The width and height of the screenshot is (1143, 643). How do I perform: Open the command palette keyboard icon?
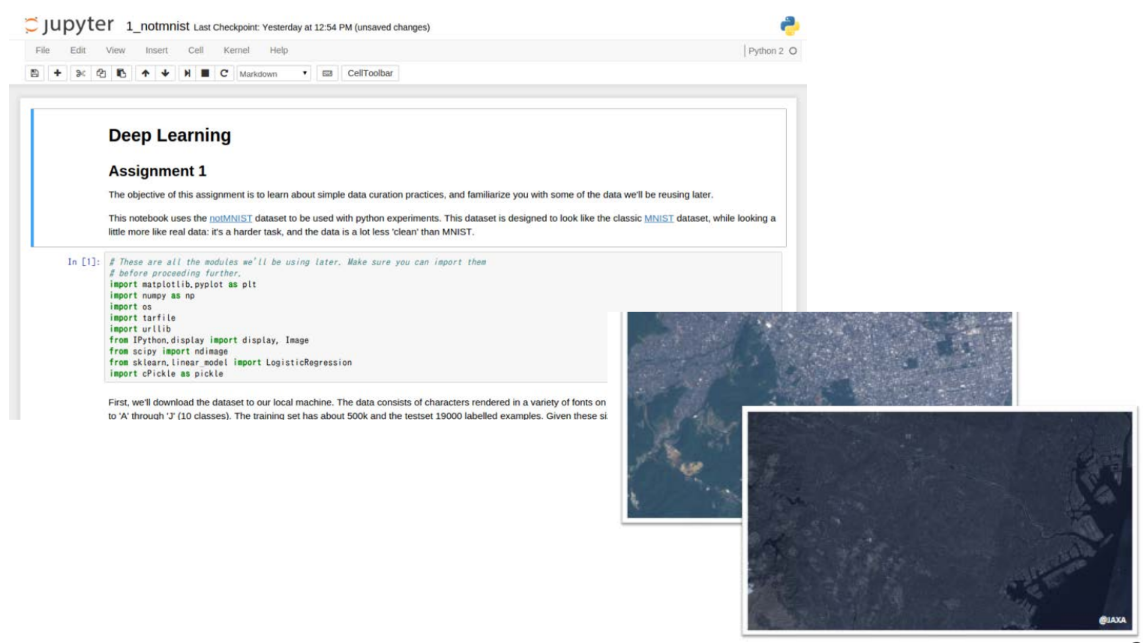tap(327, 73)
